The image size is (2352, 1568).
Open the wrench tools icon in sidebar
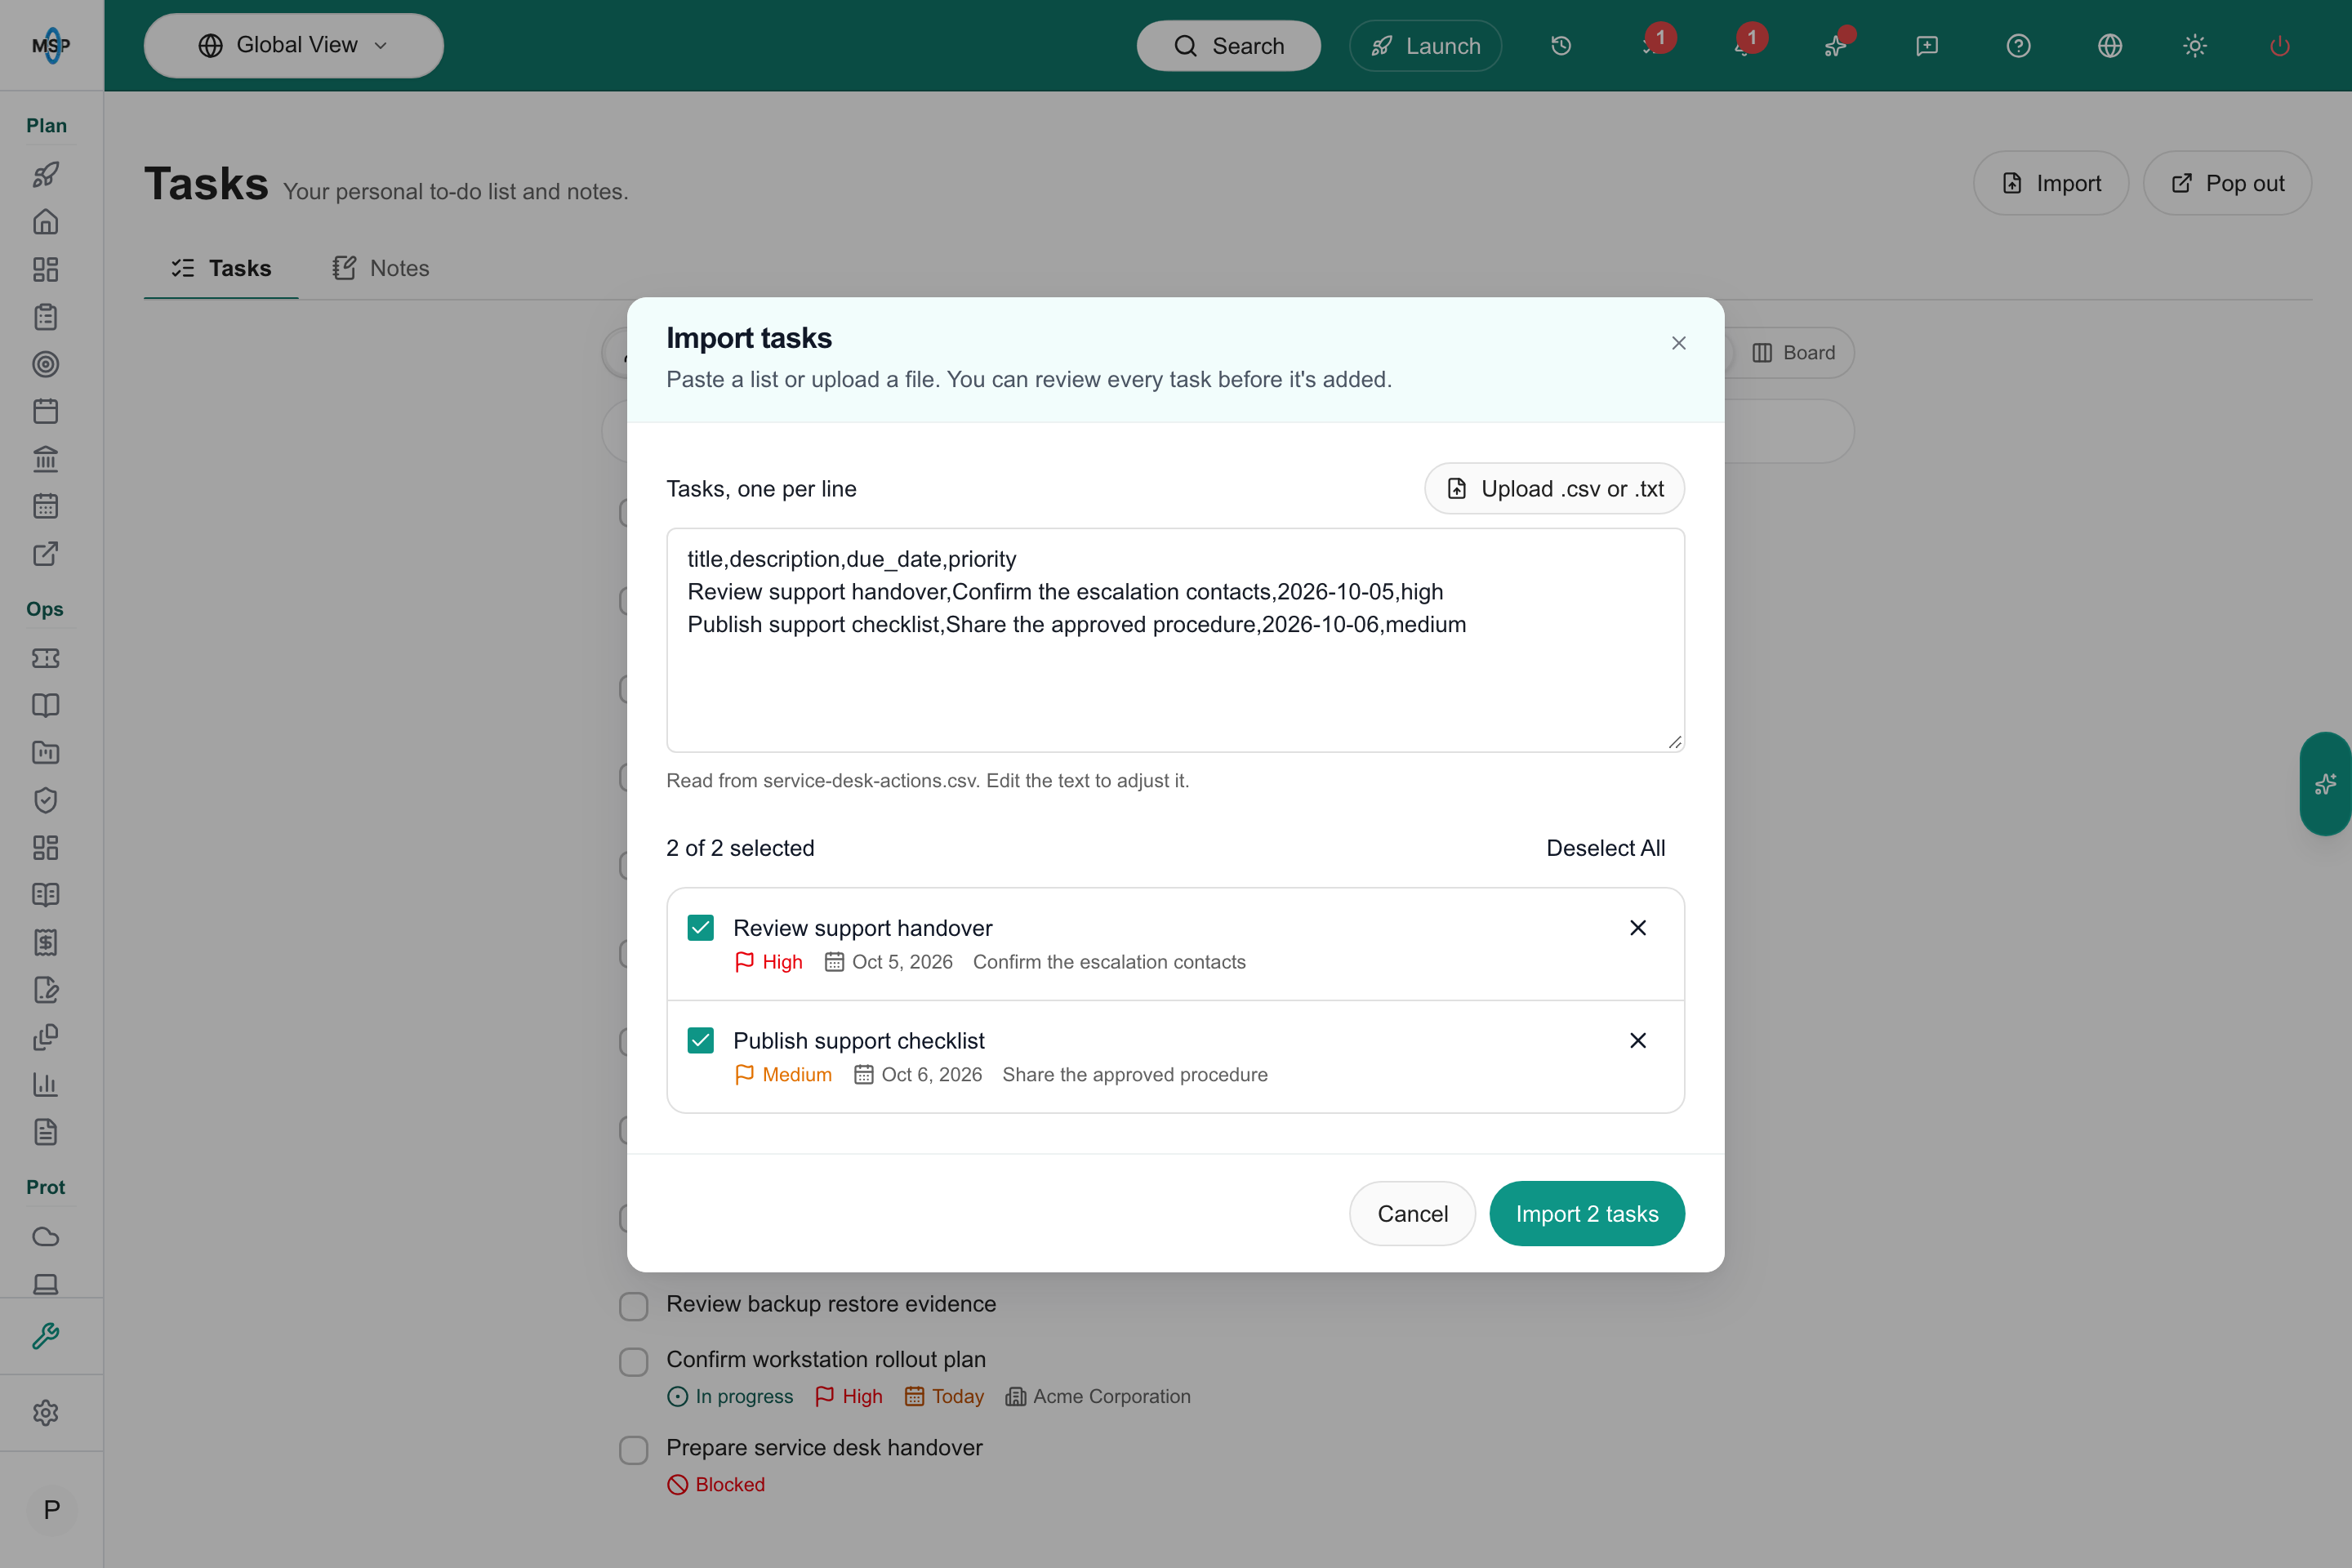[x=46, y=1336]
